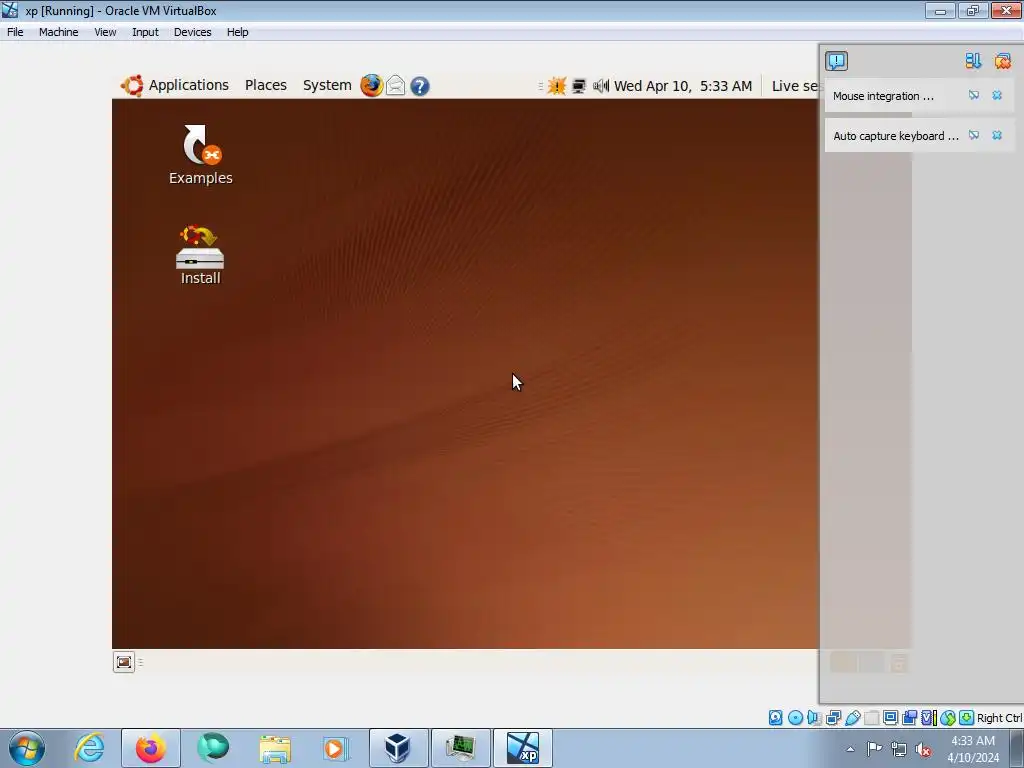Click the remove all notifications icon
This screenshot has width=1024, height=768.
coord(1002,61)
